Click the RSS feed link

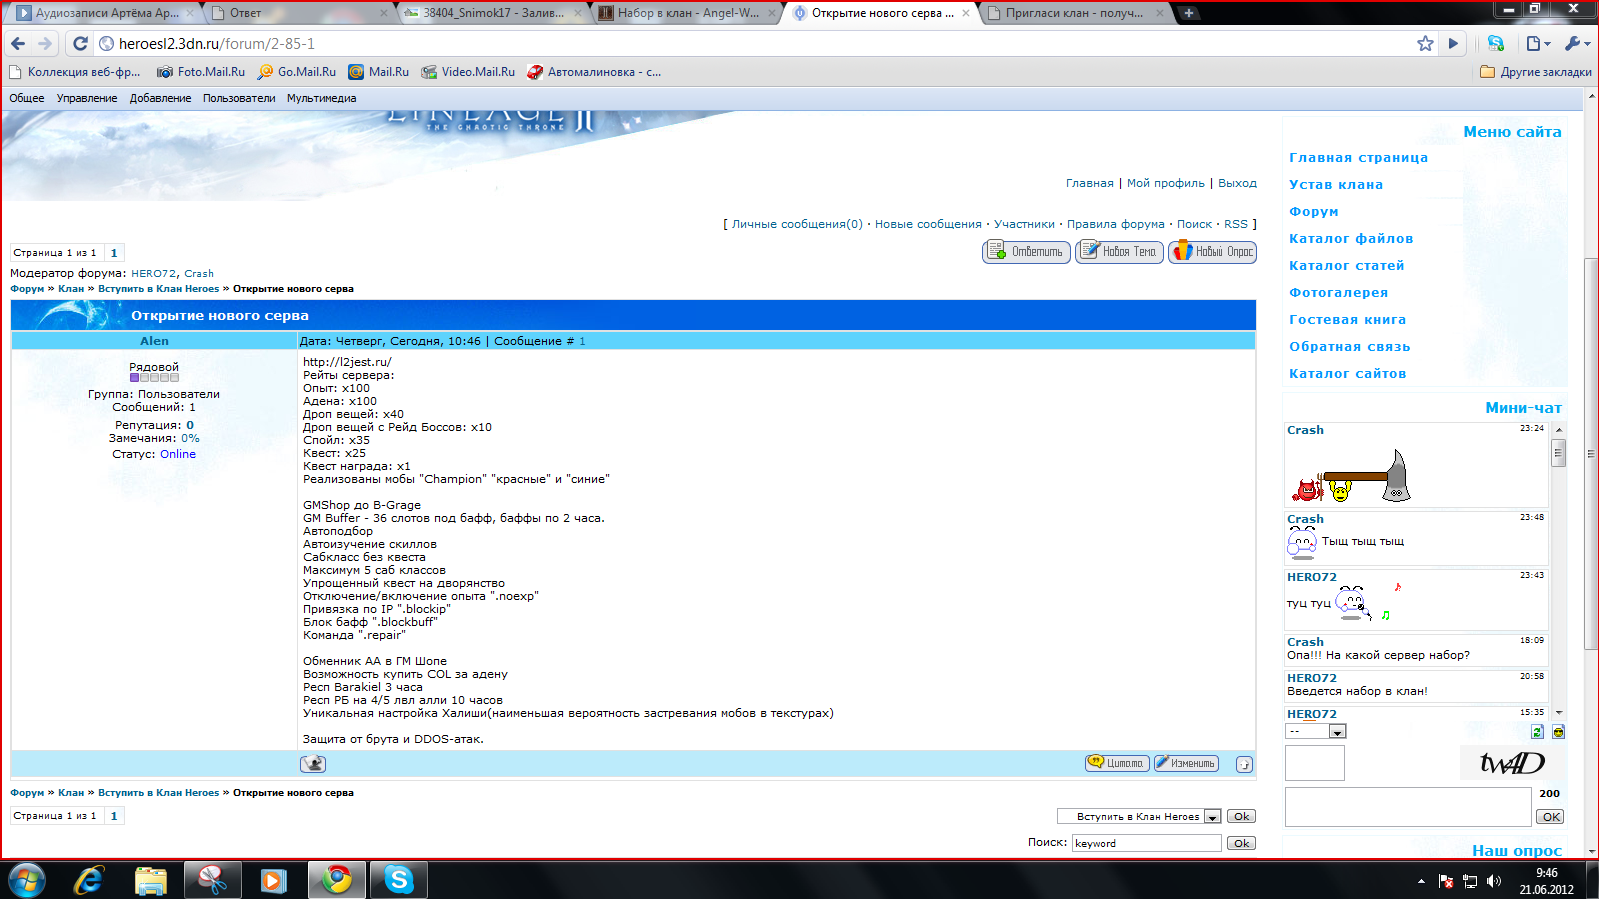(1236, 224)
